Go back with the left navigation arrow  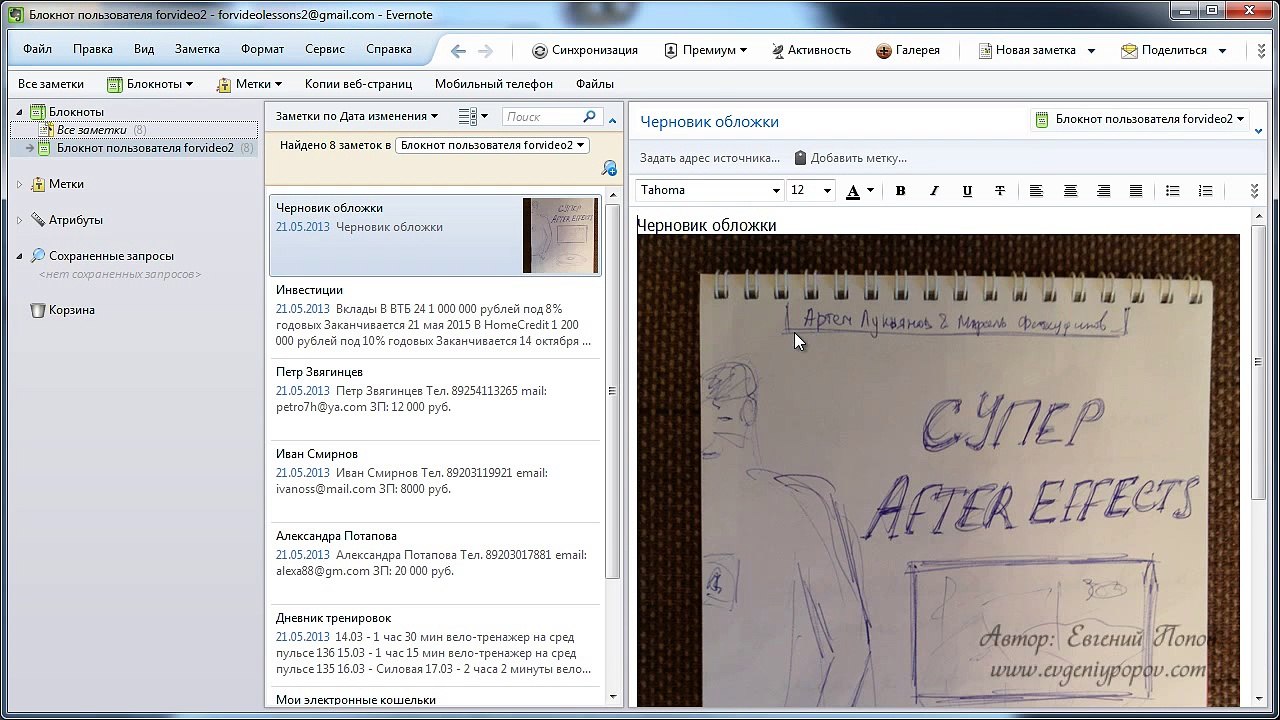click(x=458, y=51)
